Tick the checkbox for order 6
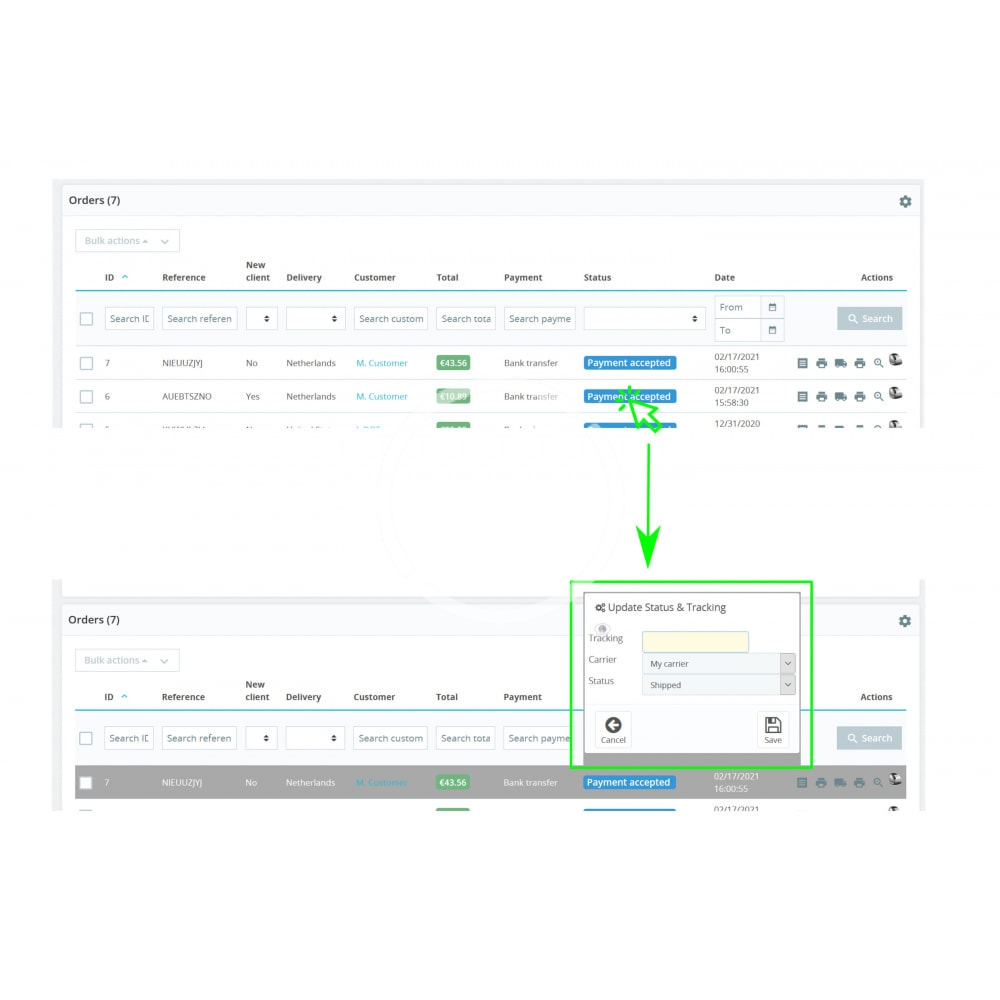1000x1000 pixels. (x=86, y=397)
